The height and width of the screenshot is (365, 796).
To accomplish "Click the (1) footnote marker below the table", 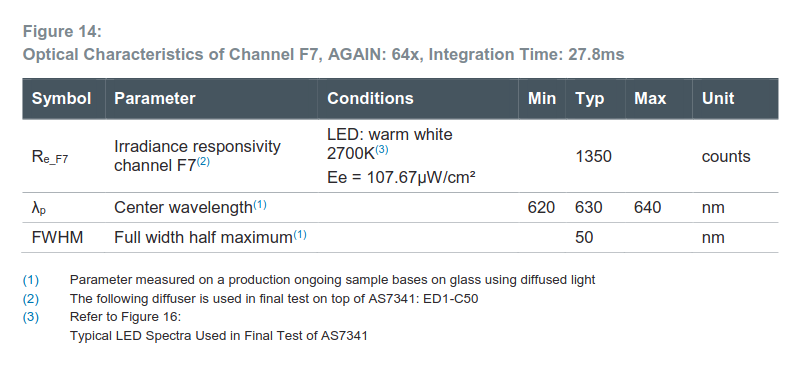I will click(31, 280).
